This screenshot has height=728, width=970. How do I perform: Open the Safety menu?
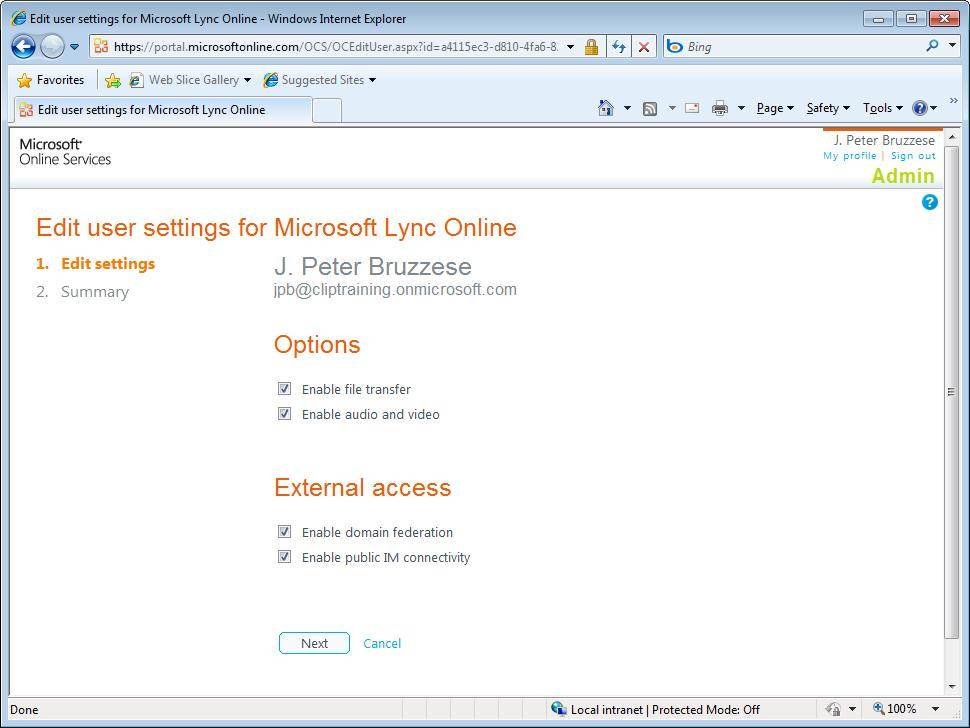[x=828, y=108]
